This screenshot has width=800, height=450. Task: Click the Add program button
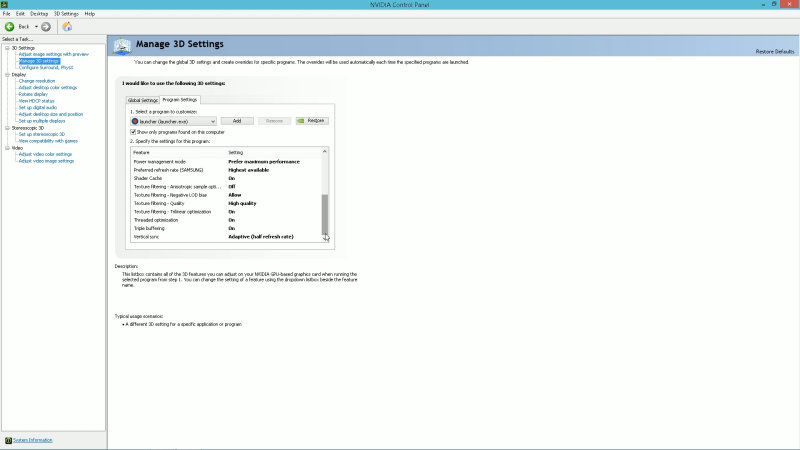[x=237, y=121]
